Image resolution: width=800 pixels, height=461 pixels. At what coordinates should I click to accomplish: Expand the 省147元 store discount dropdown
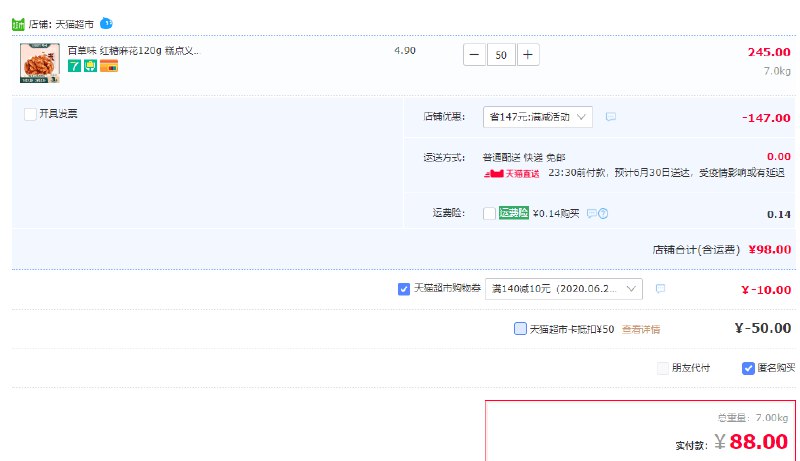pyautogui.click(x=538, y=117)
